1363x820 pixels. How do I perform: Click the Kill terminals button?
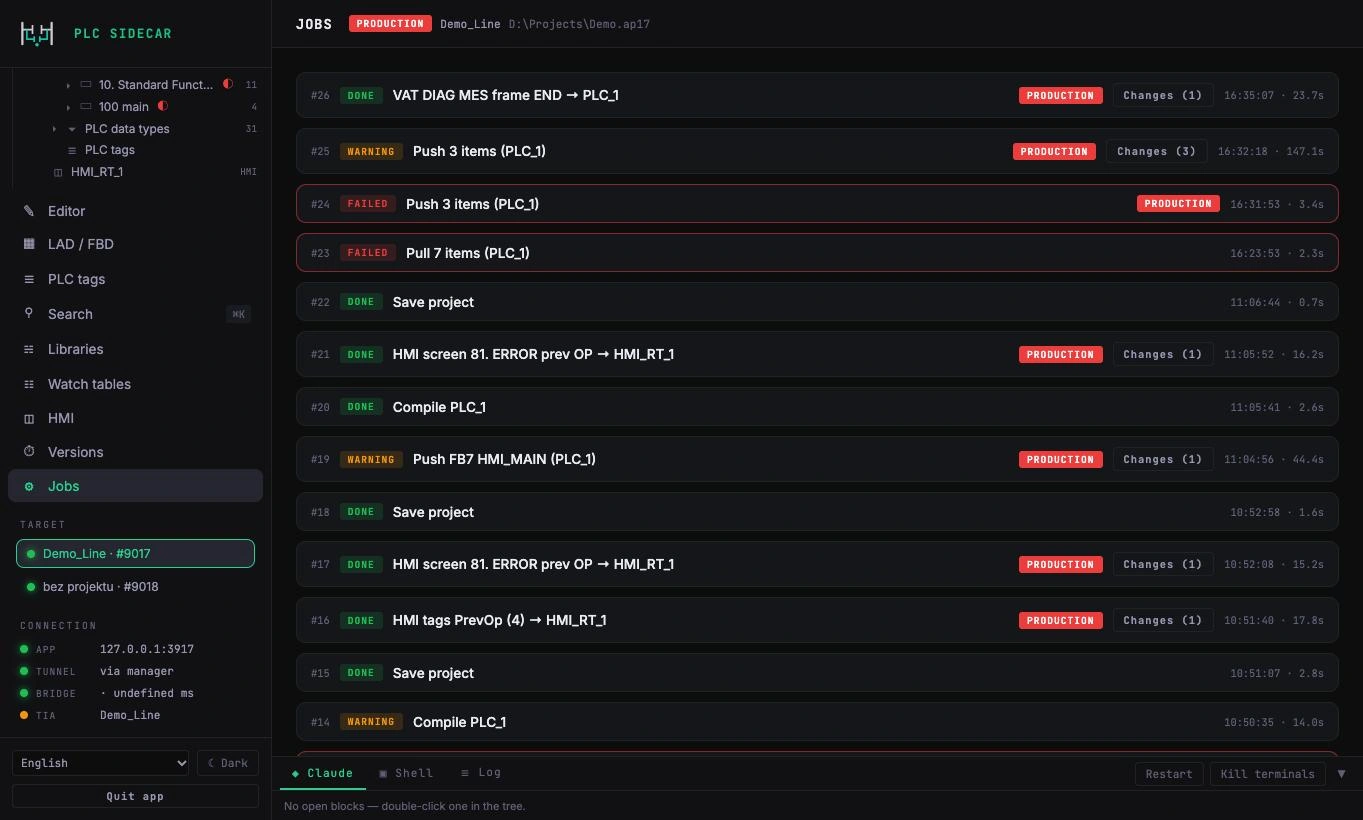(x=1267, y=773)
